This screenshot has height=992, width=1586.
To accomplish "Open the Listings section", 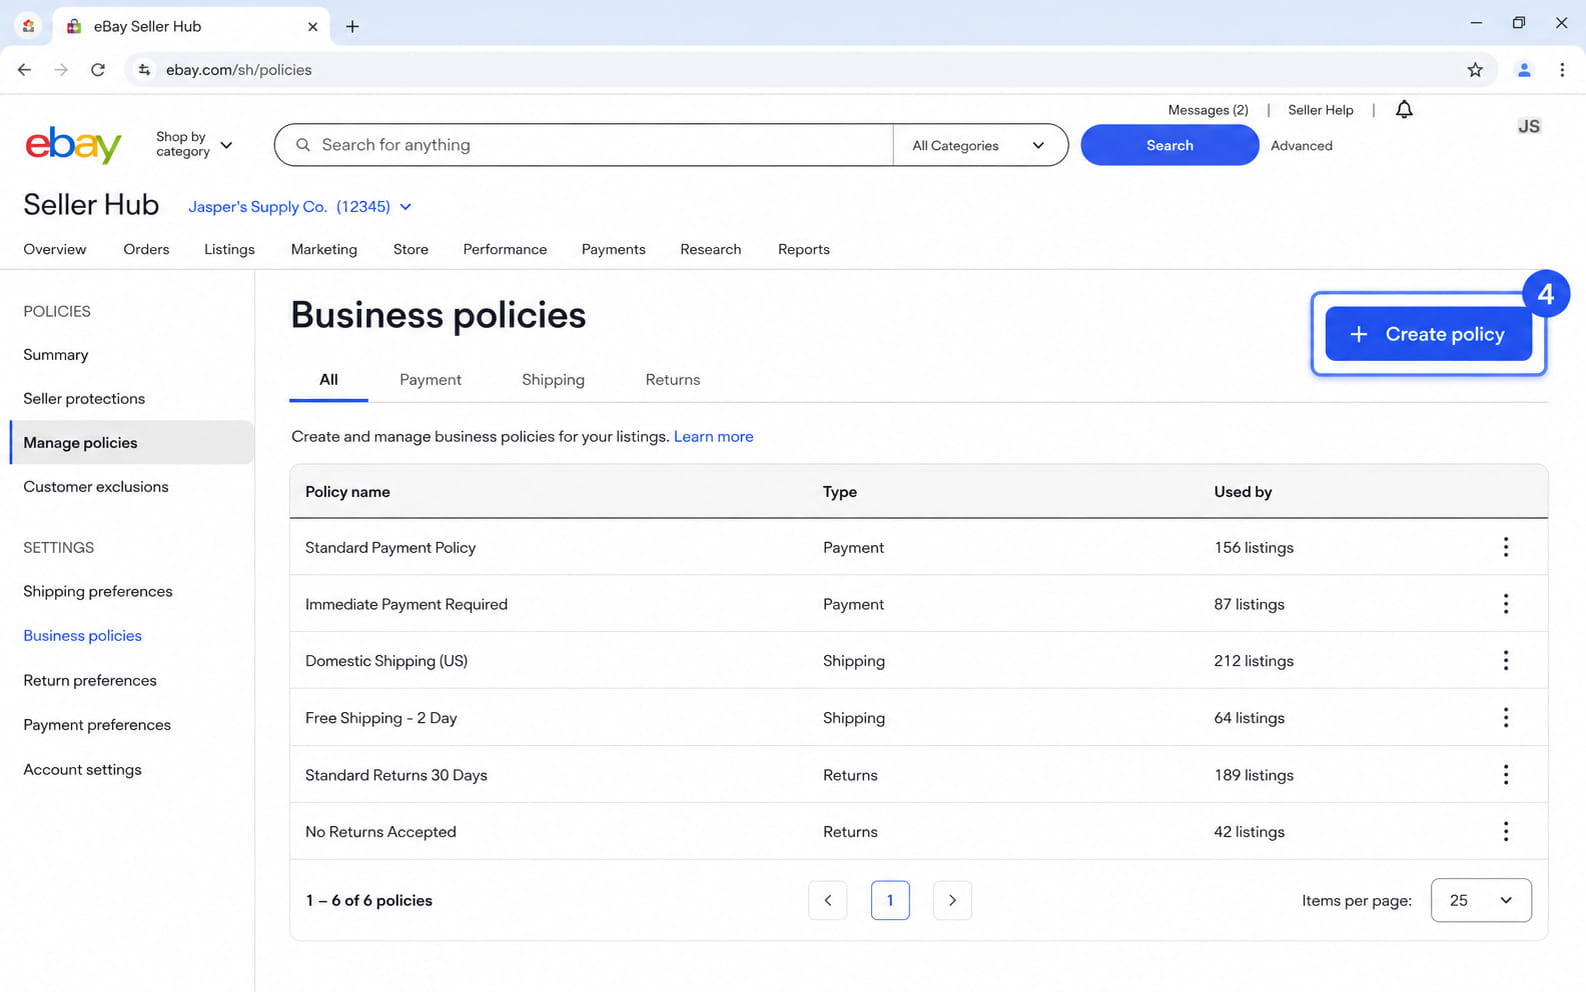I will point(229,249).
